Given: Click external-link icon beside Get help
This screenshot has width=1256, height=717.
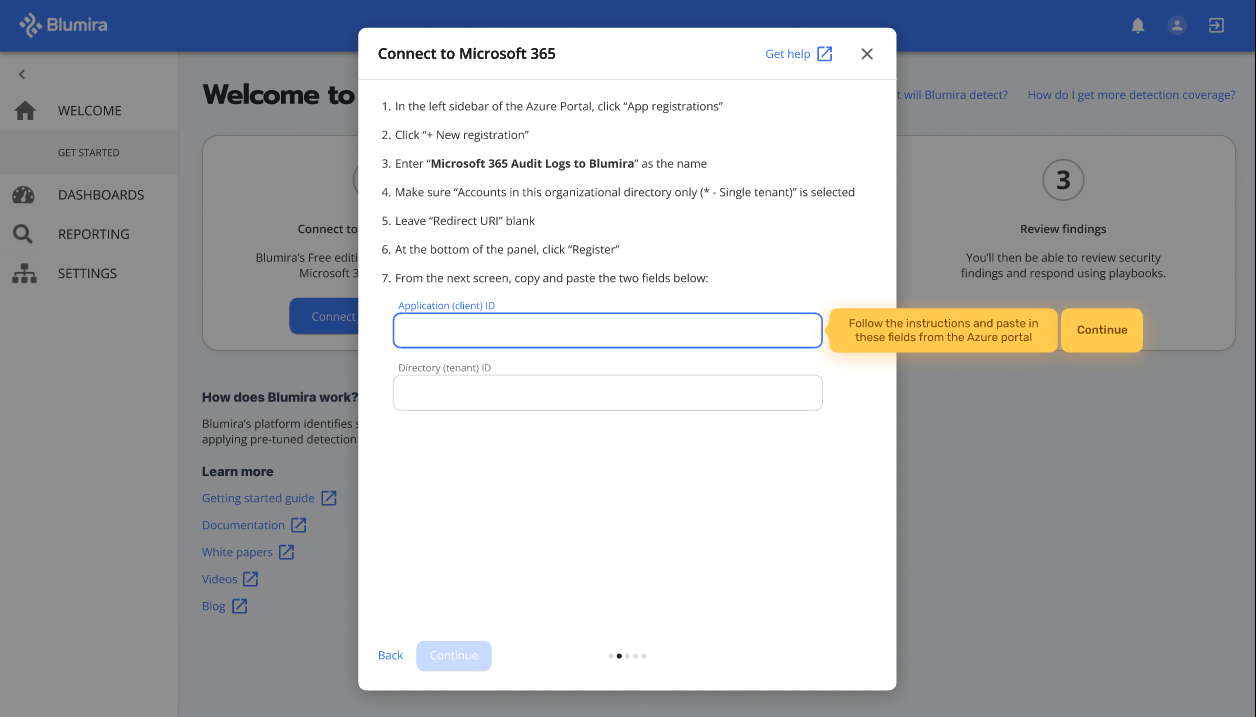Looking at the screenshot, I should (825, 54).
